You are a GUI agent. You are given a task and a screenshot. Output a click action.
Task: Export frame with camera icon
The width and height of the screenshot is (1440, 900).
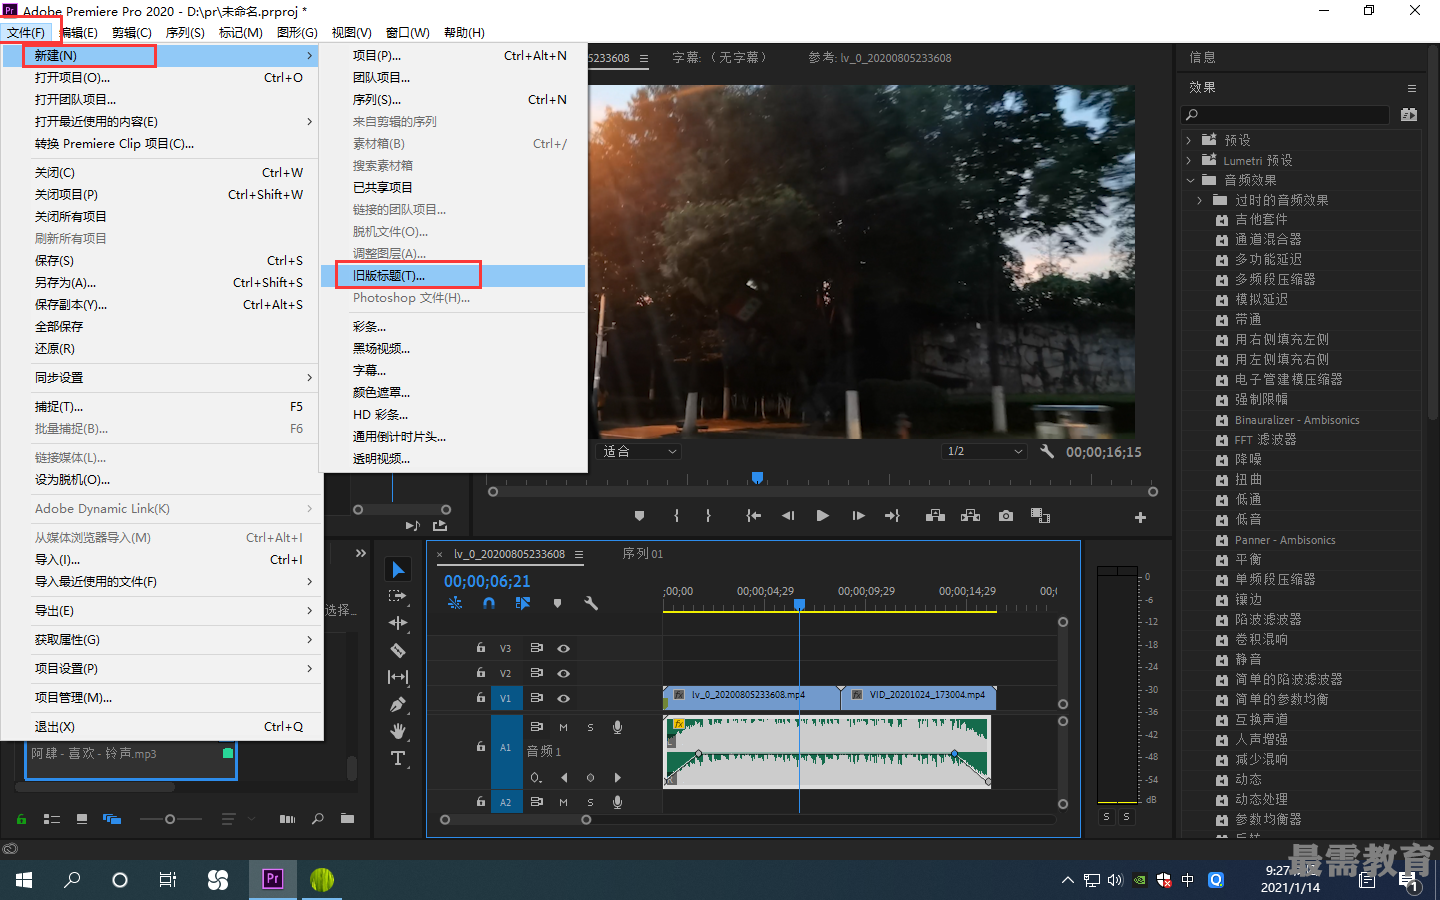click(x=1006, y=516)
